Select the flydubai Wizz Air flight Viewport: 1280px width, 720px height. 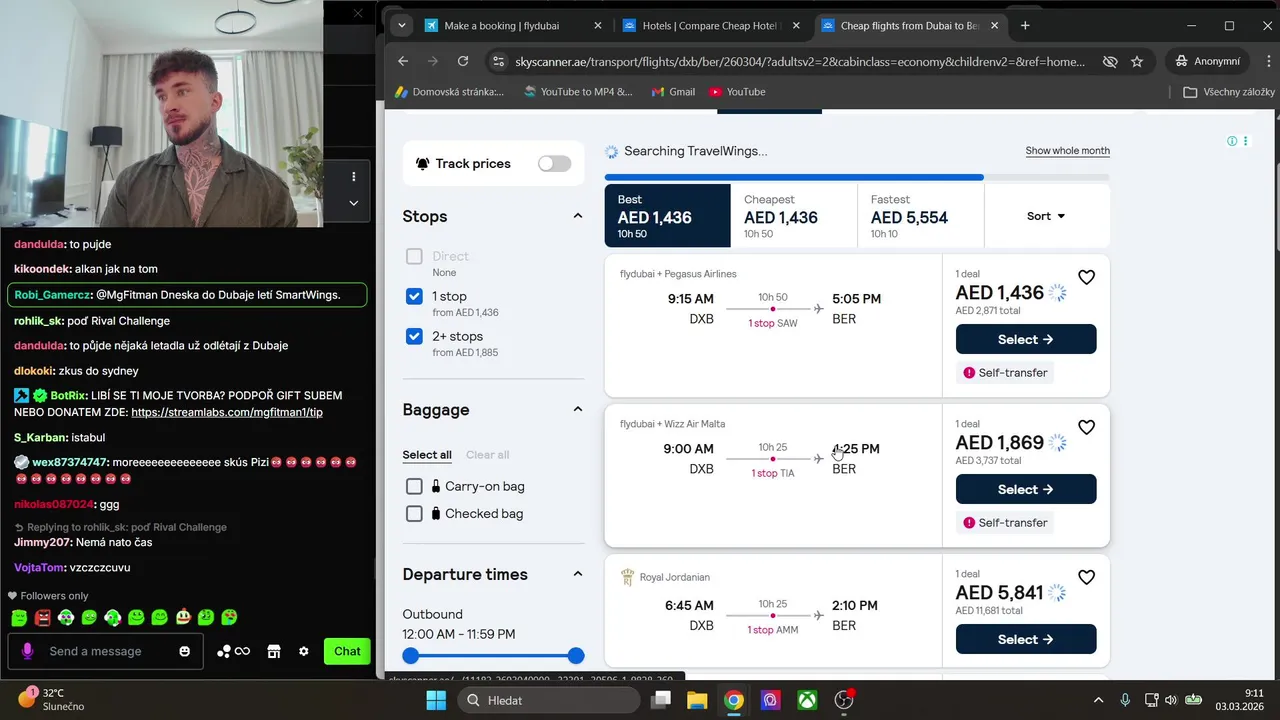pos(1026,489)
